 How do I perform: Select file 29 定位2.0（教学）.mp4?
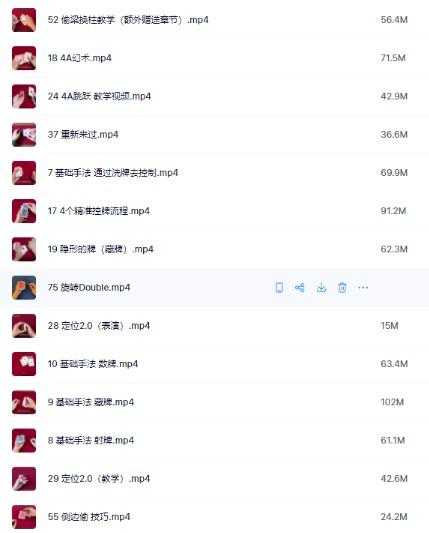click(99, 479)
